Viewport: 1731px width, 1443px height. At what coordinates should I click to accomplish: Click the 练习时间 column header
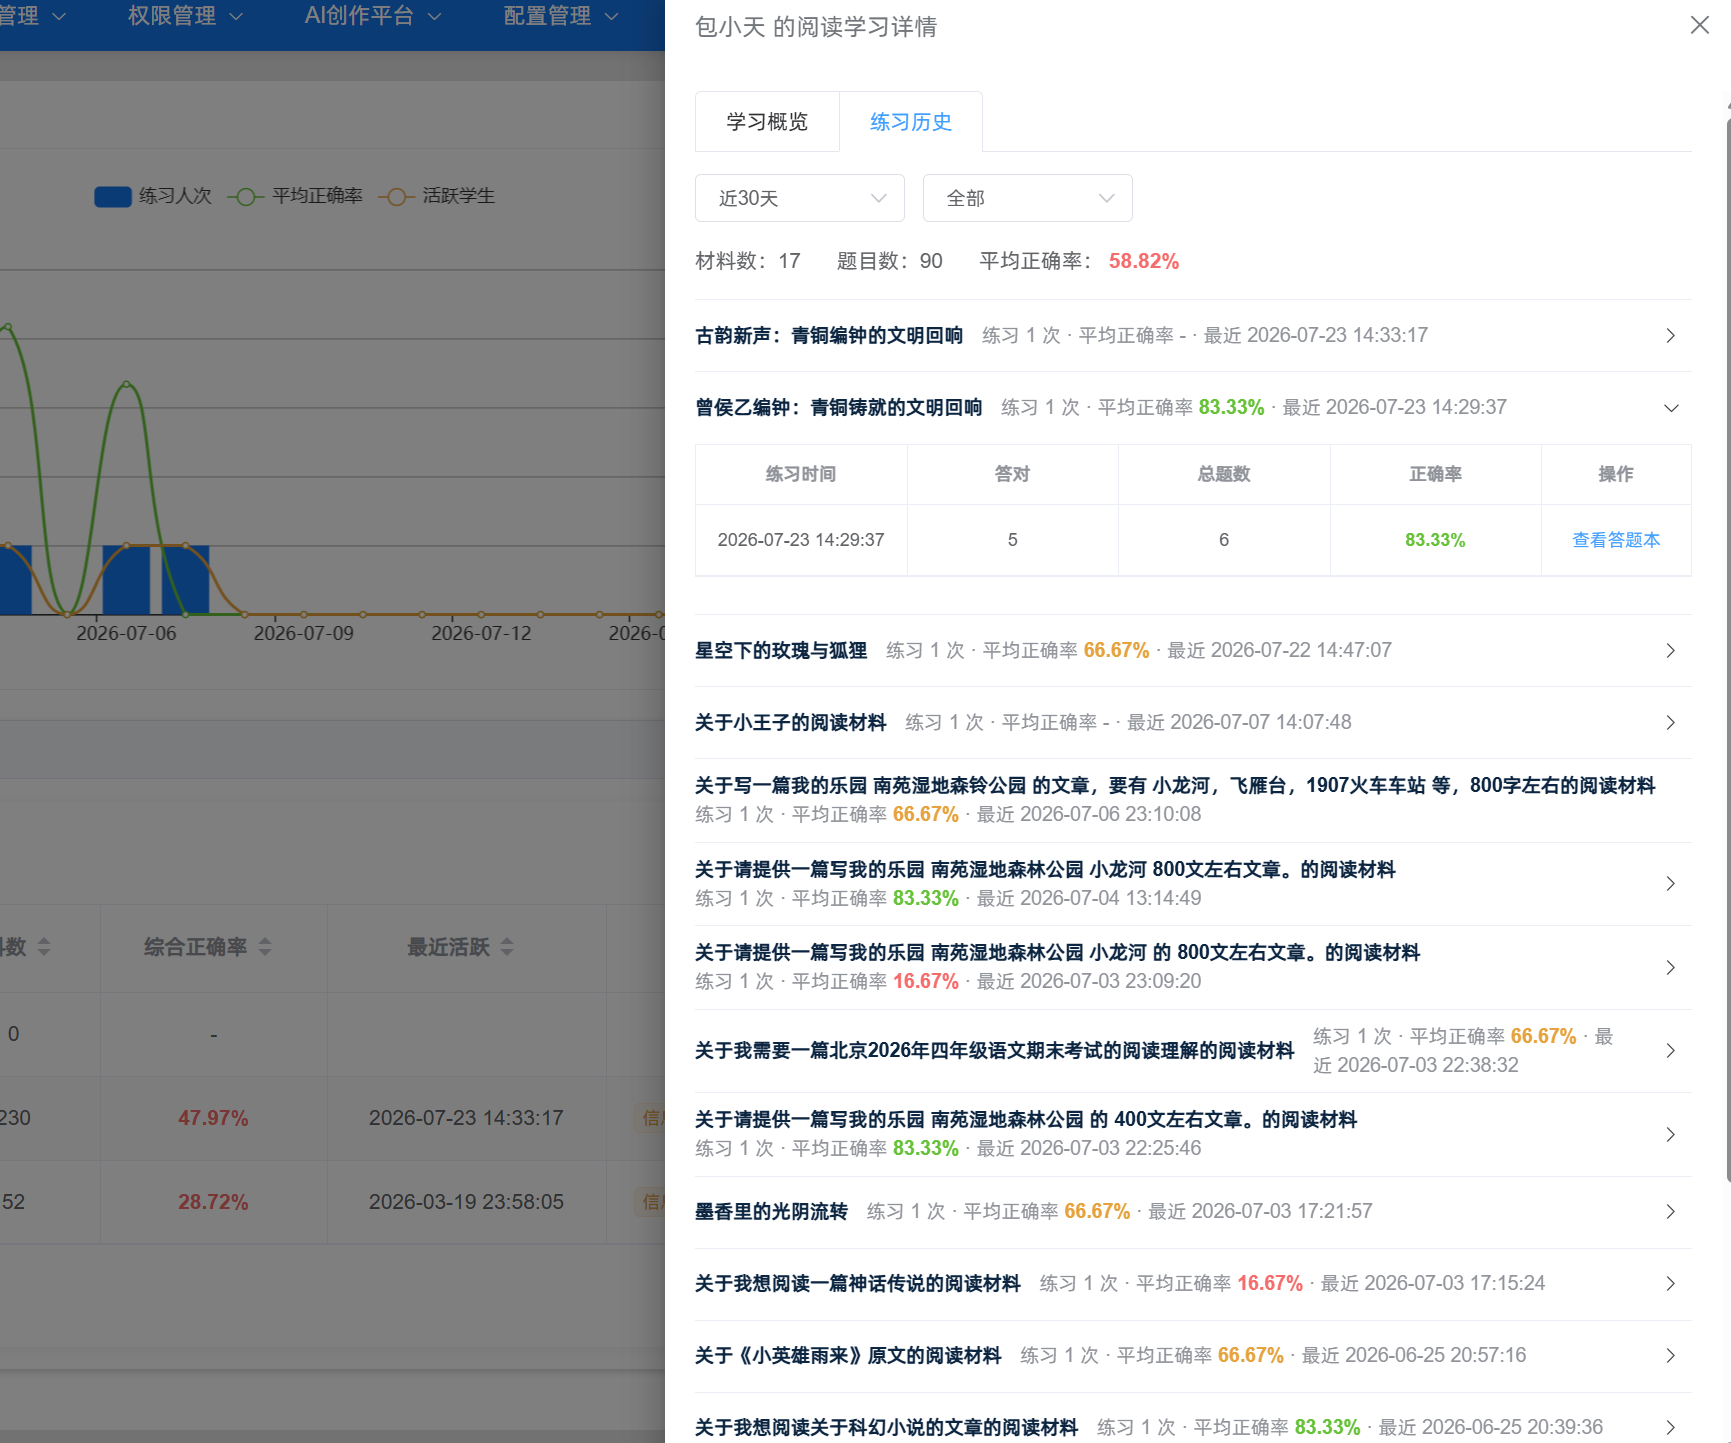click(x=801, y=474)
